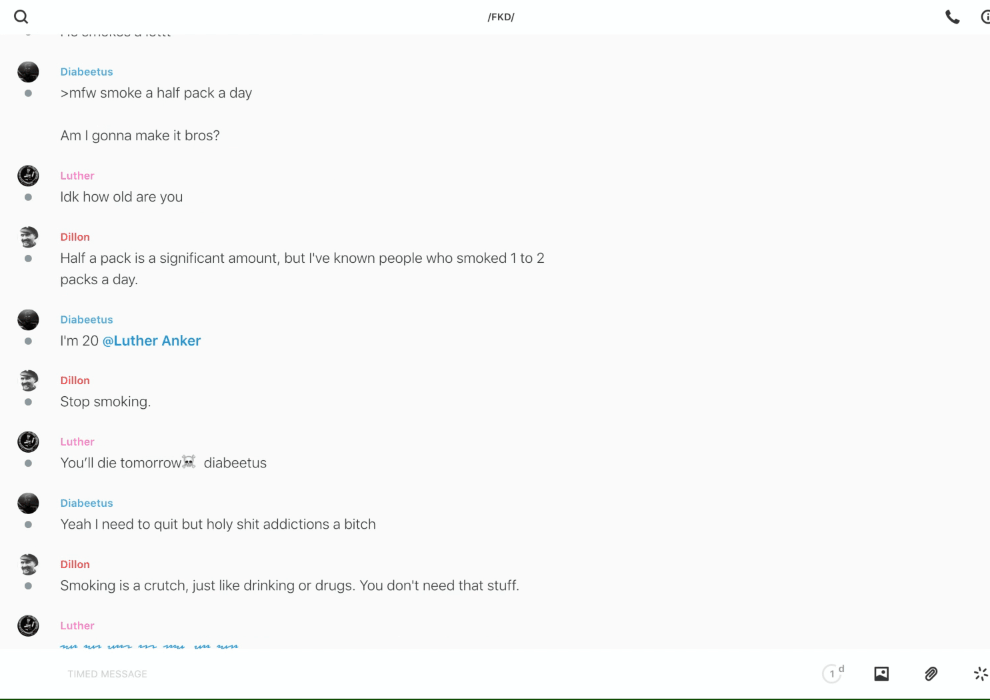Attach a file with the paperclip icon

[x=931, y=674]
